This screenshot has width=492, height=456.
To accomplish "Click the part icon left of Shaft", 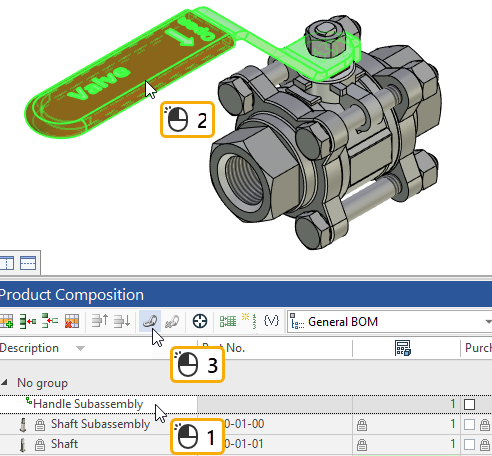I will (x=23, y=445).
